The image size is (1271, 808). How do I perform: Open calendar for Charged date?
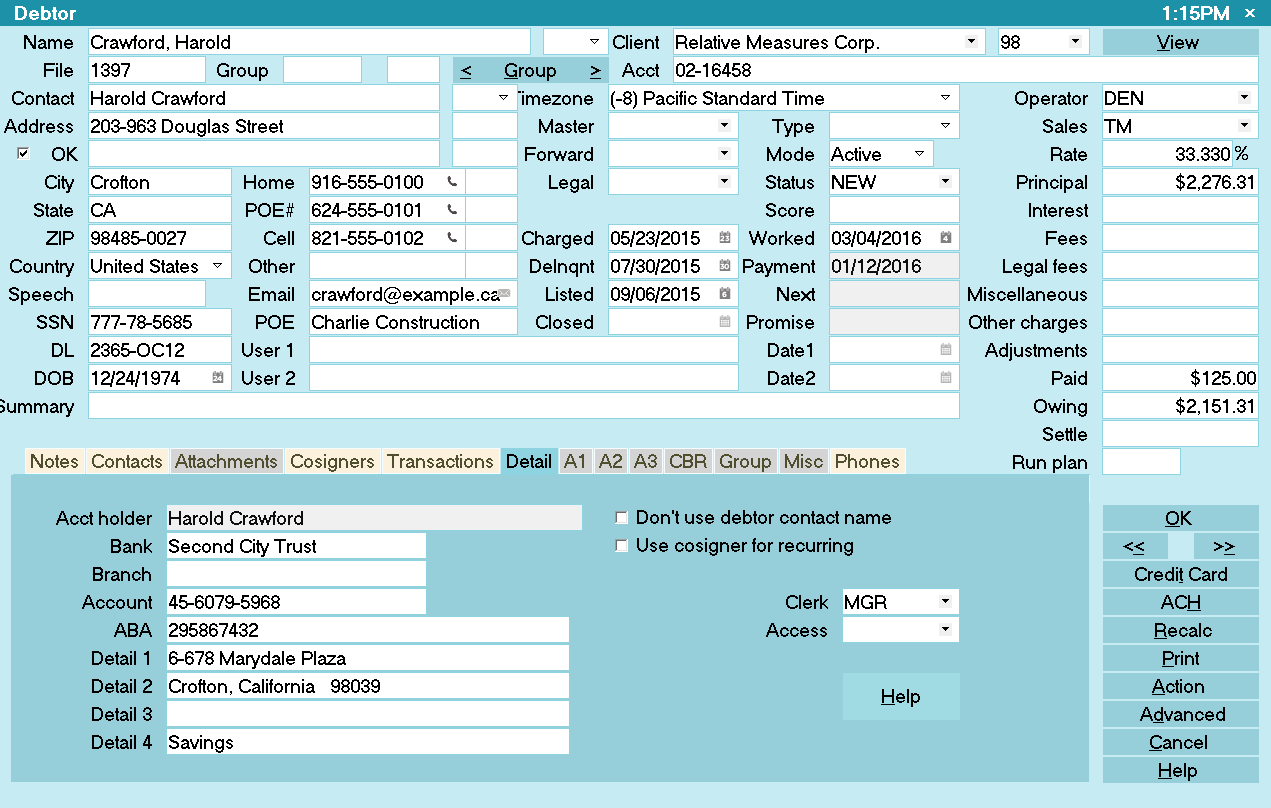point(725,238)
